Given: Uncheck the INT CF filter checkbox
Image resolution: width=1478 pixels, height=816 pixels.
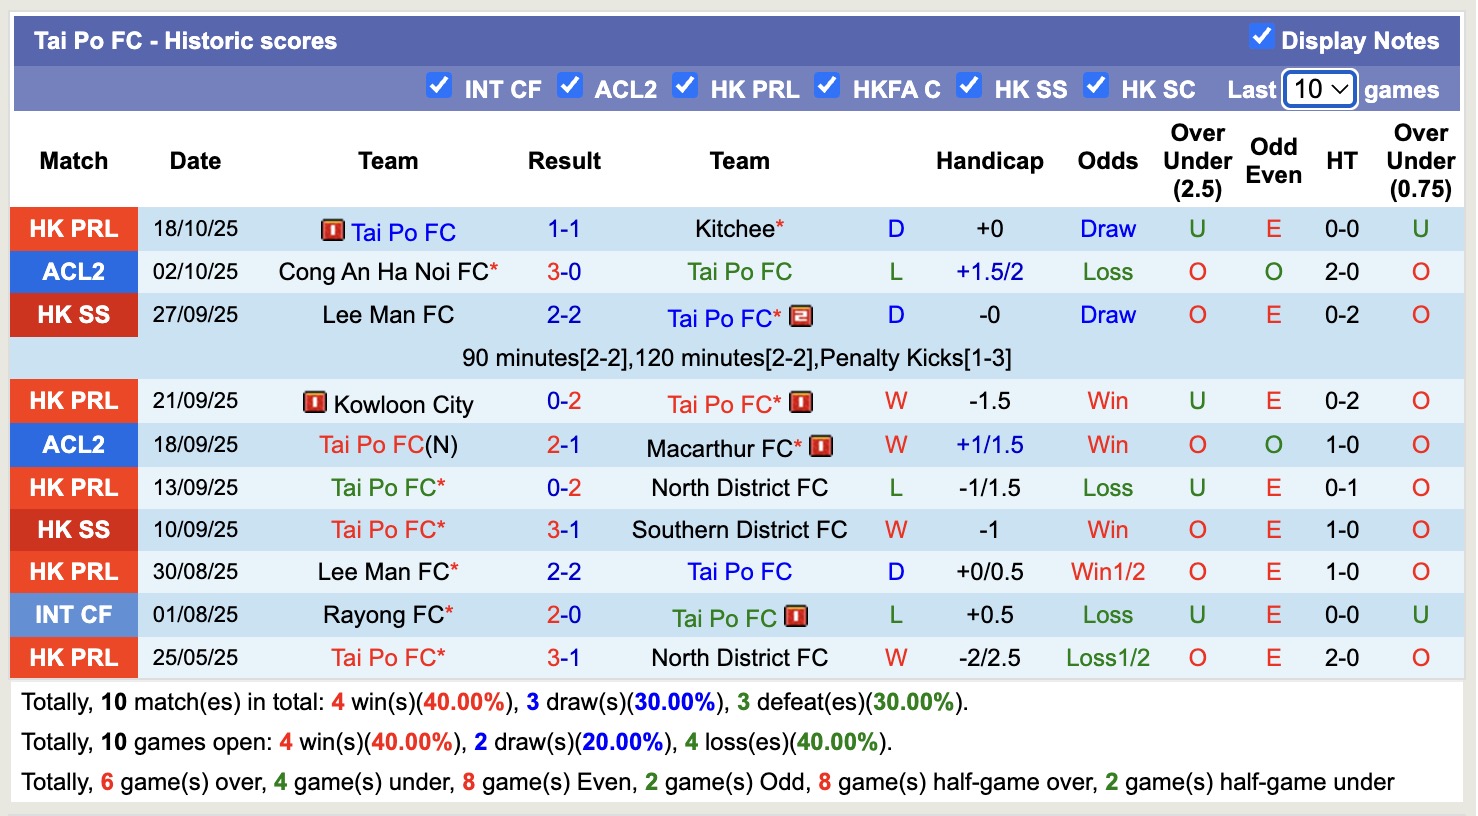Looking at the screenshot, I should coord(439,86).
